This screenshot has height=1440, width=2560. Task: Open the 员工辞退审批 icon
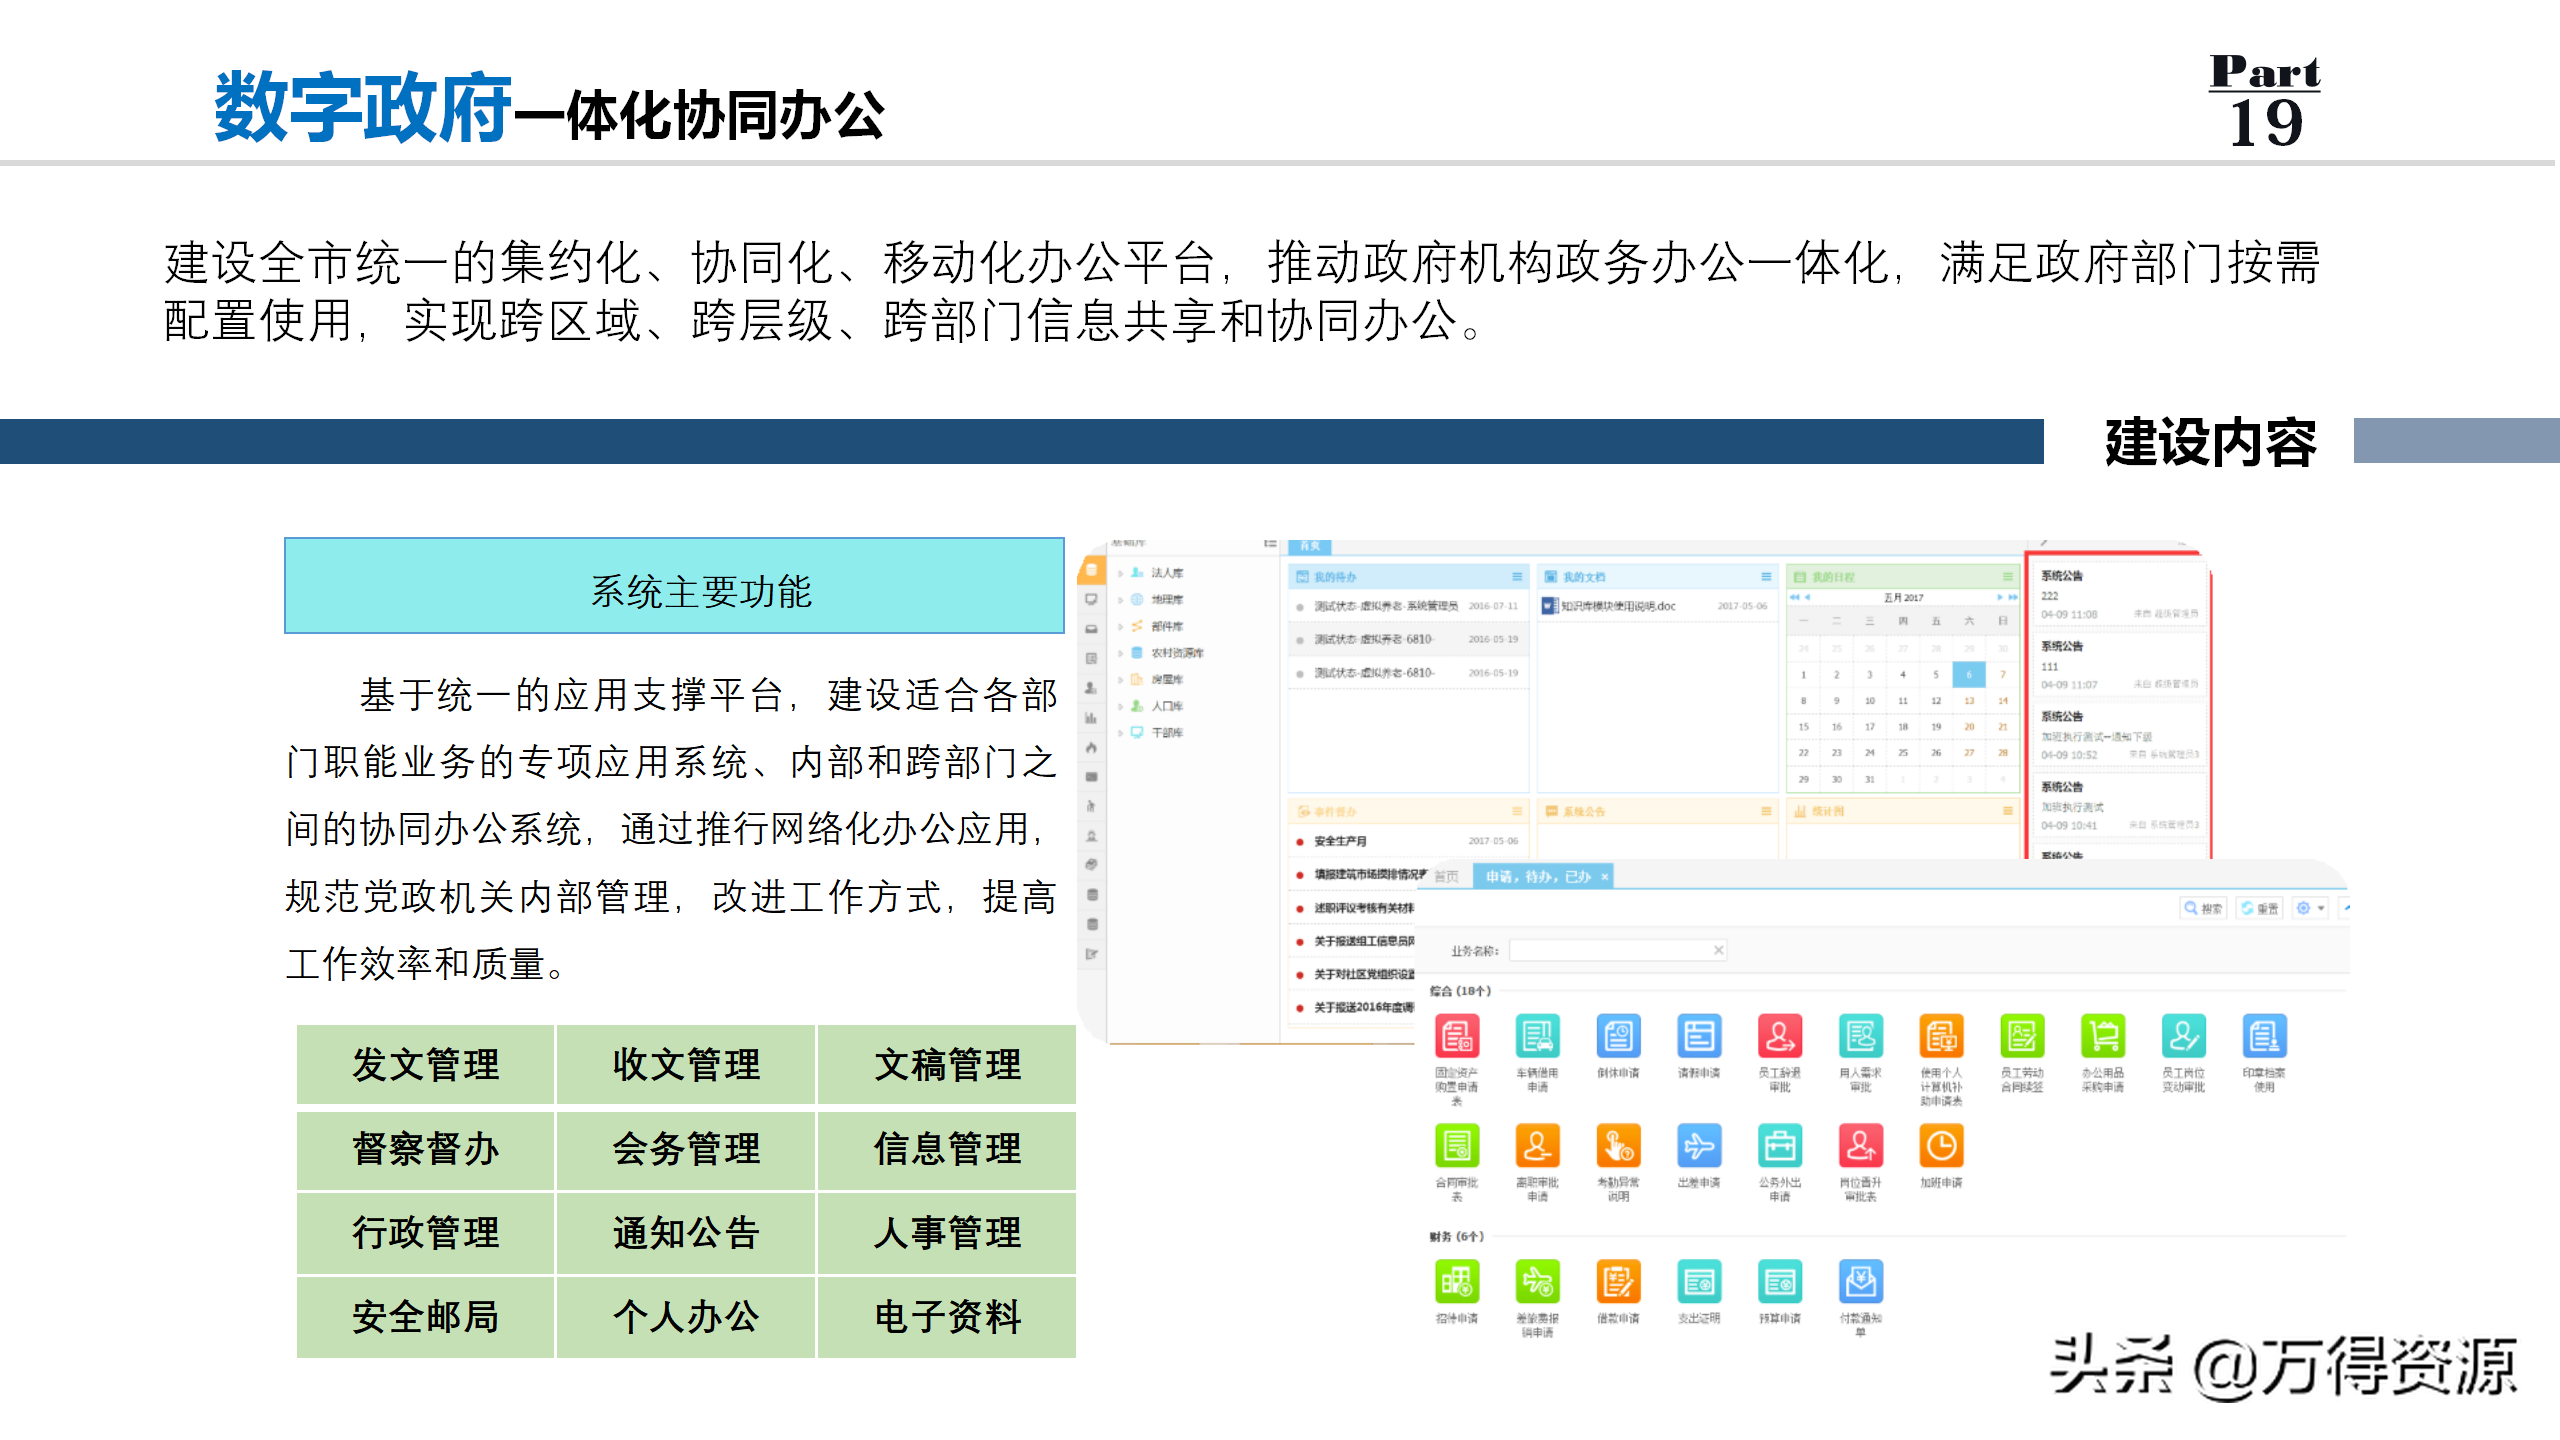(1780, 1036)
